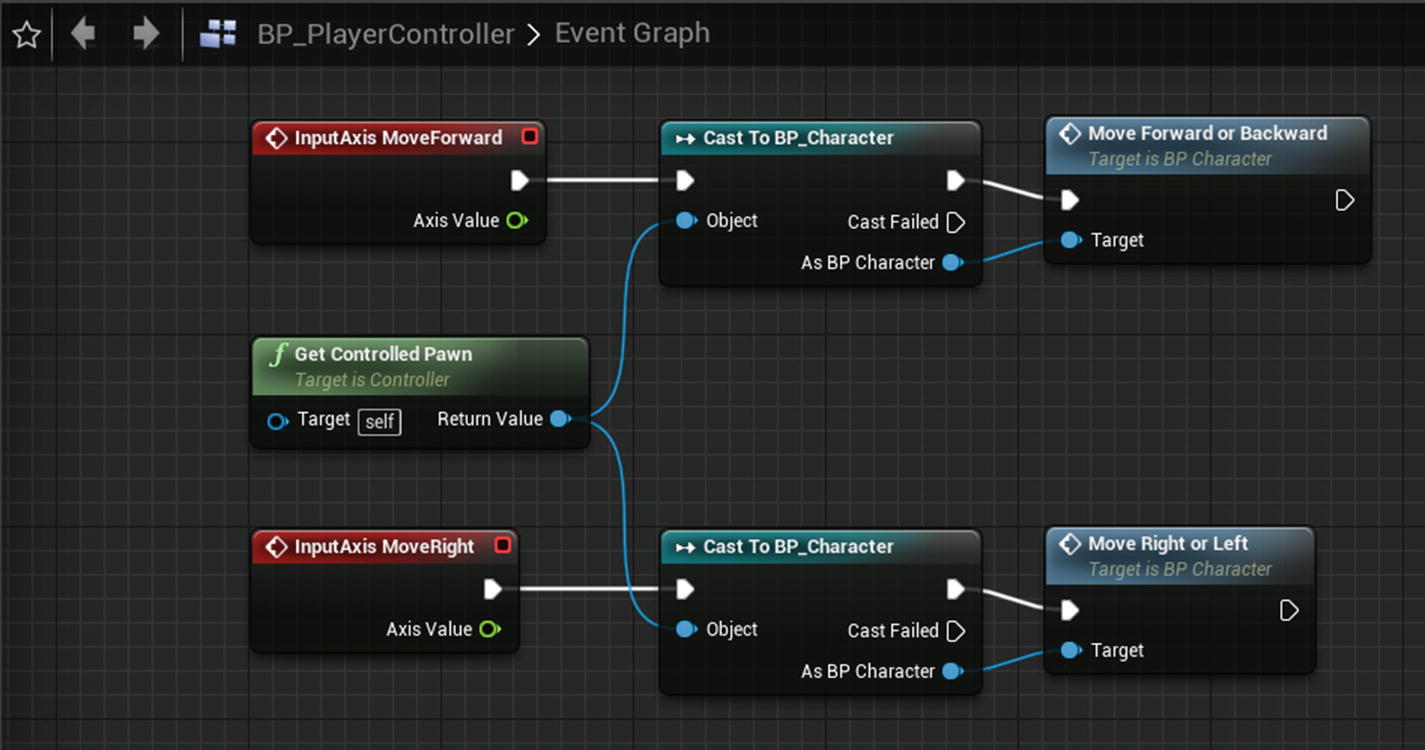The image size is (1425, 750).
Task: Click red square on InputAxis MoveForward node
Action: point(529,136)
